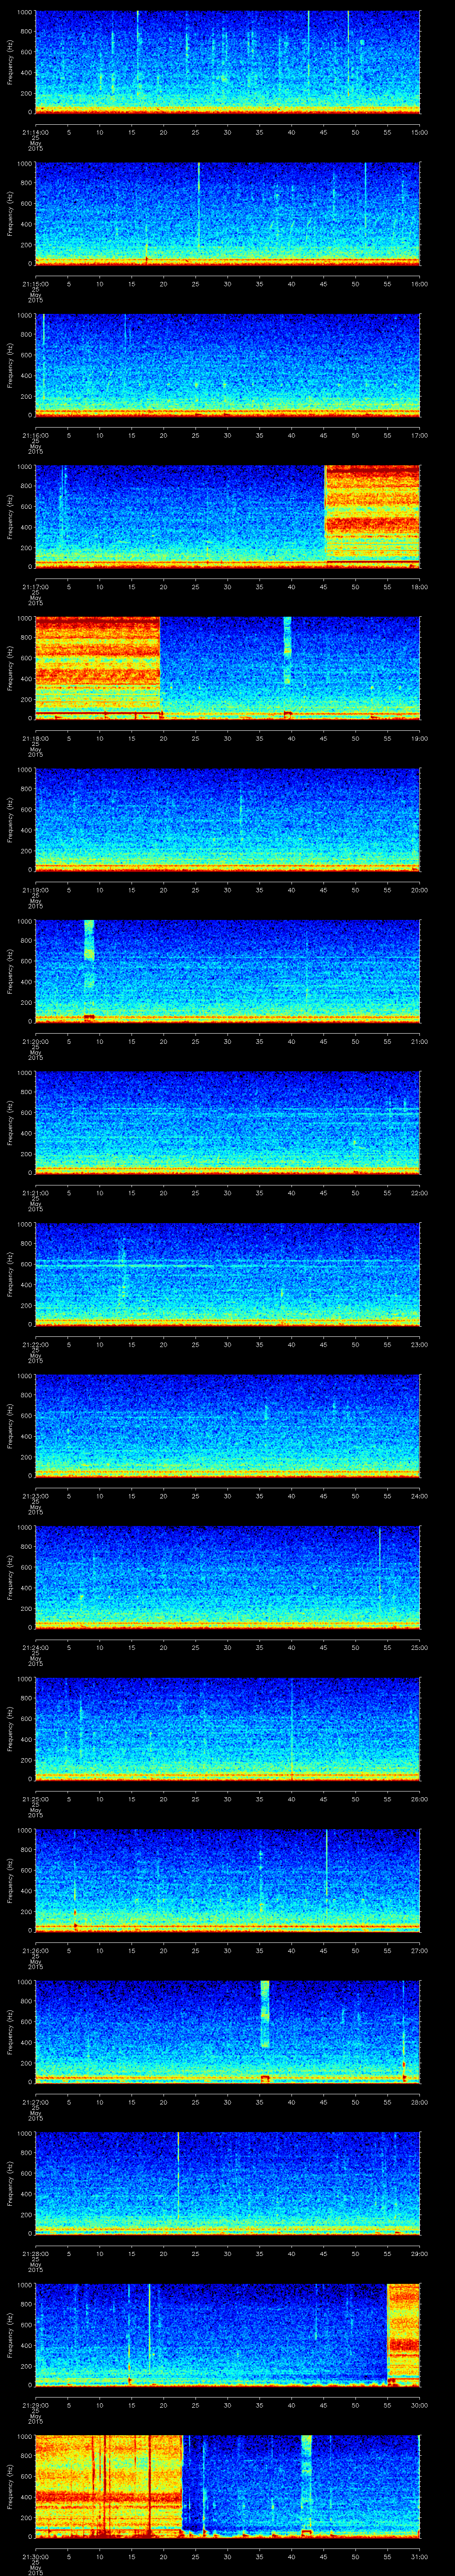This screenshot has height=2576, width=455.
Task: Select the 30:00 end time tick label
Action: (x=419, y=2405)
